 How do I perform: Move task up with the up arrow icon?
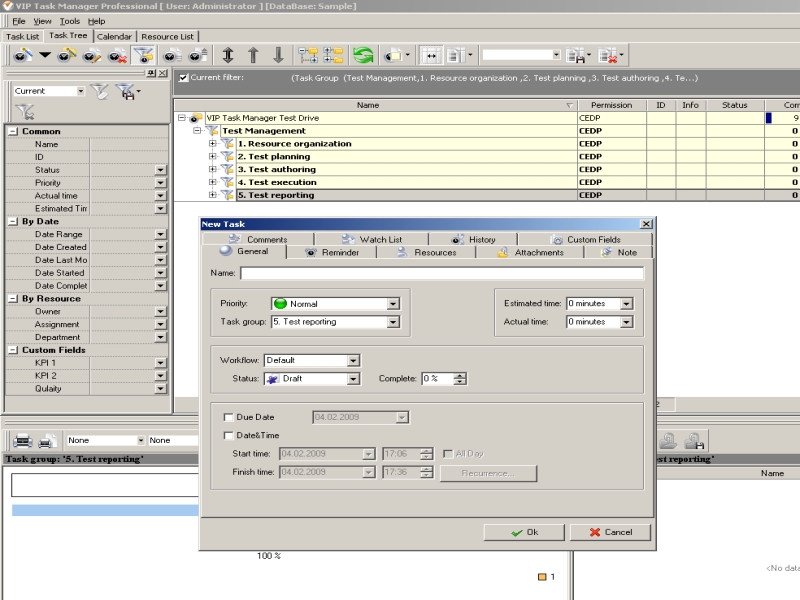click(x=253, y=55)
